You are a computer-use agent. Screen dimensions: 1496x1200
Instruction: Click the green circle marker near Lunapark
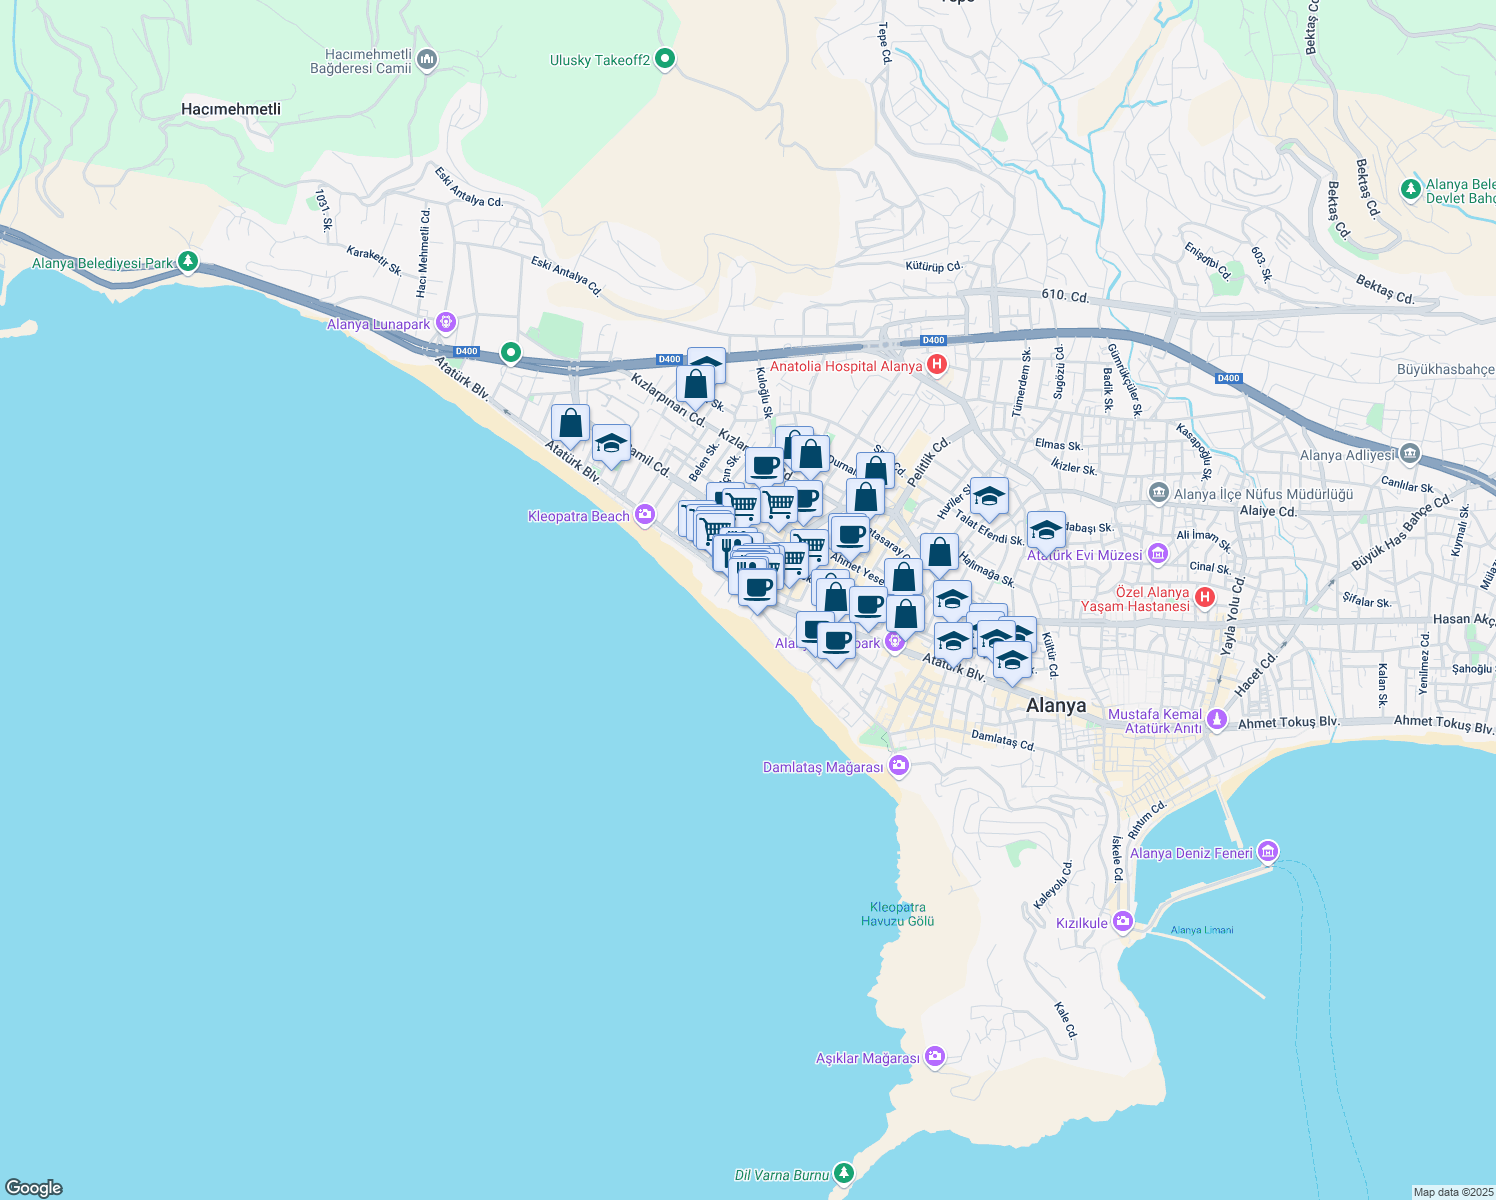tap(511, 352)
